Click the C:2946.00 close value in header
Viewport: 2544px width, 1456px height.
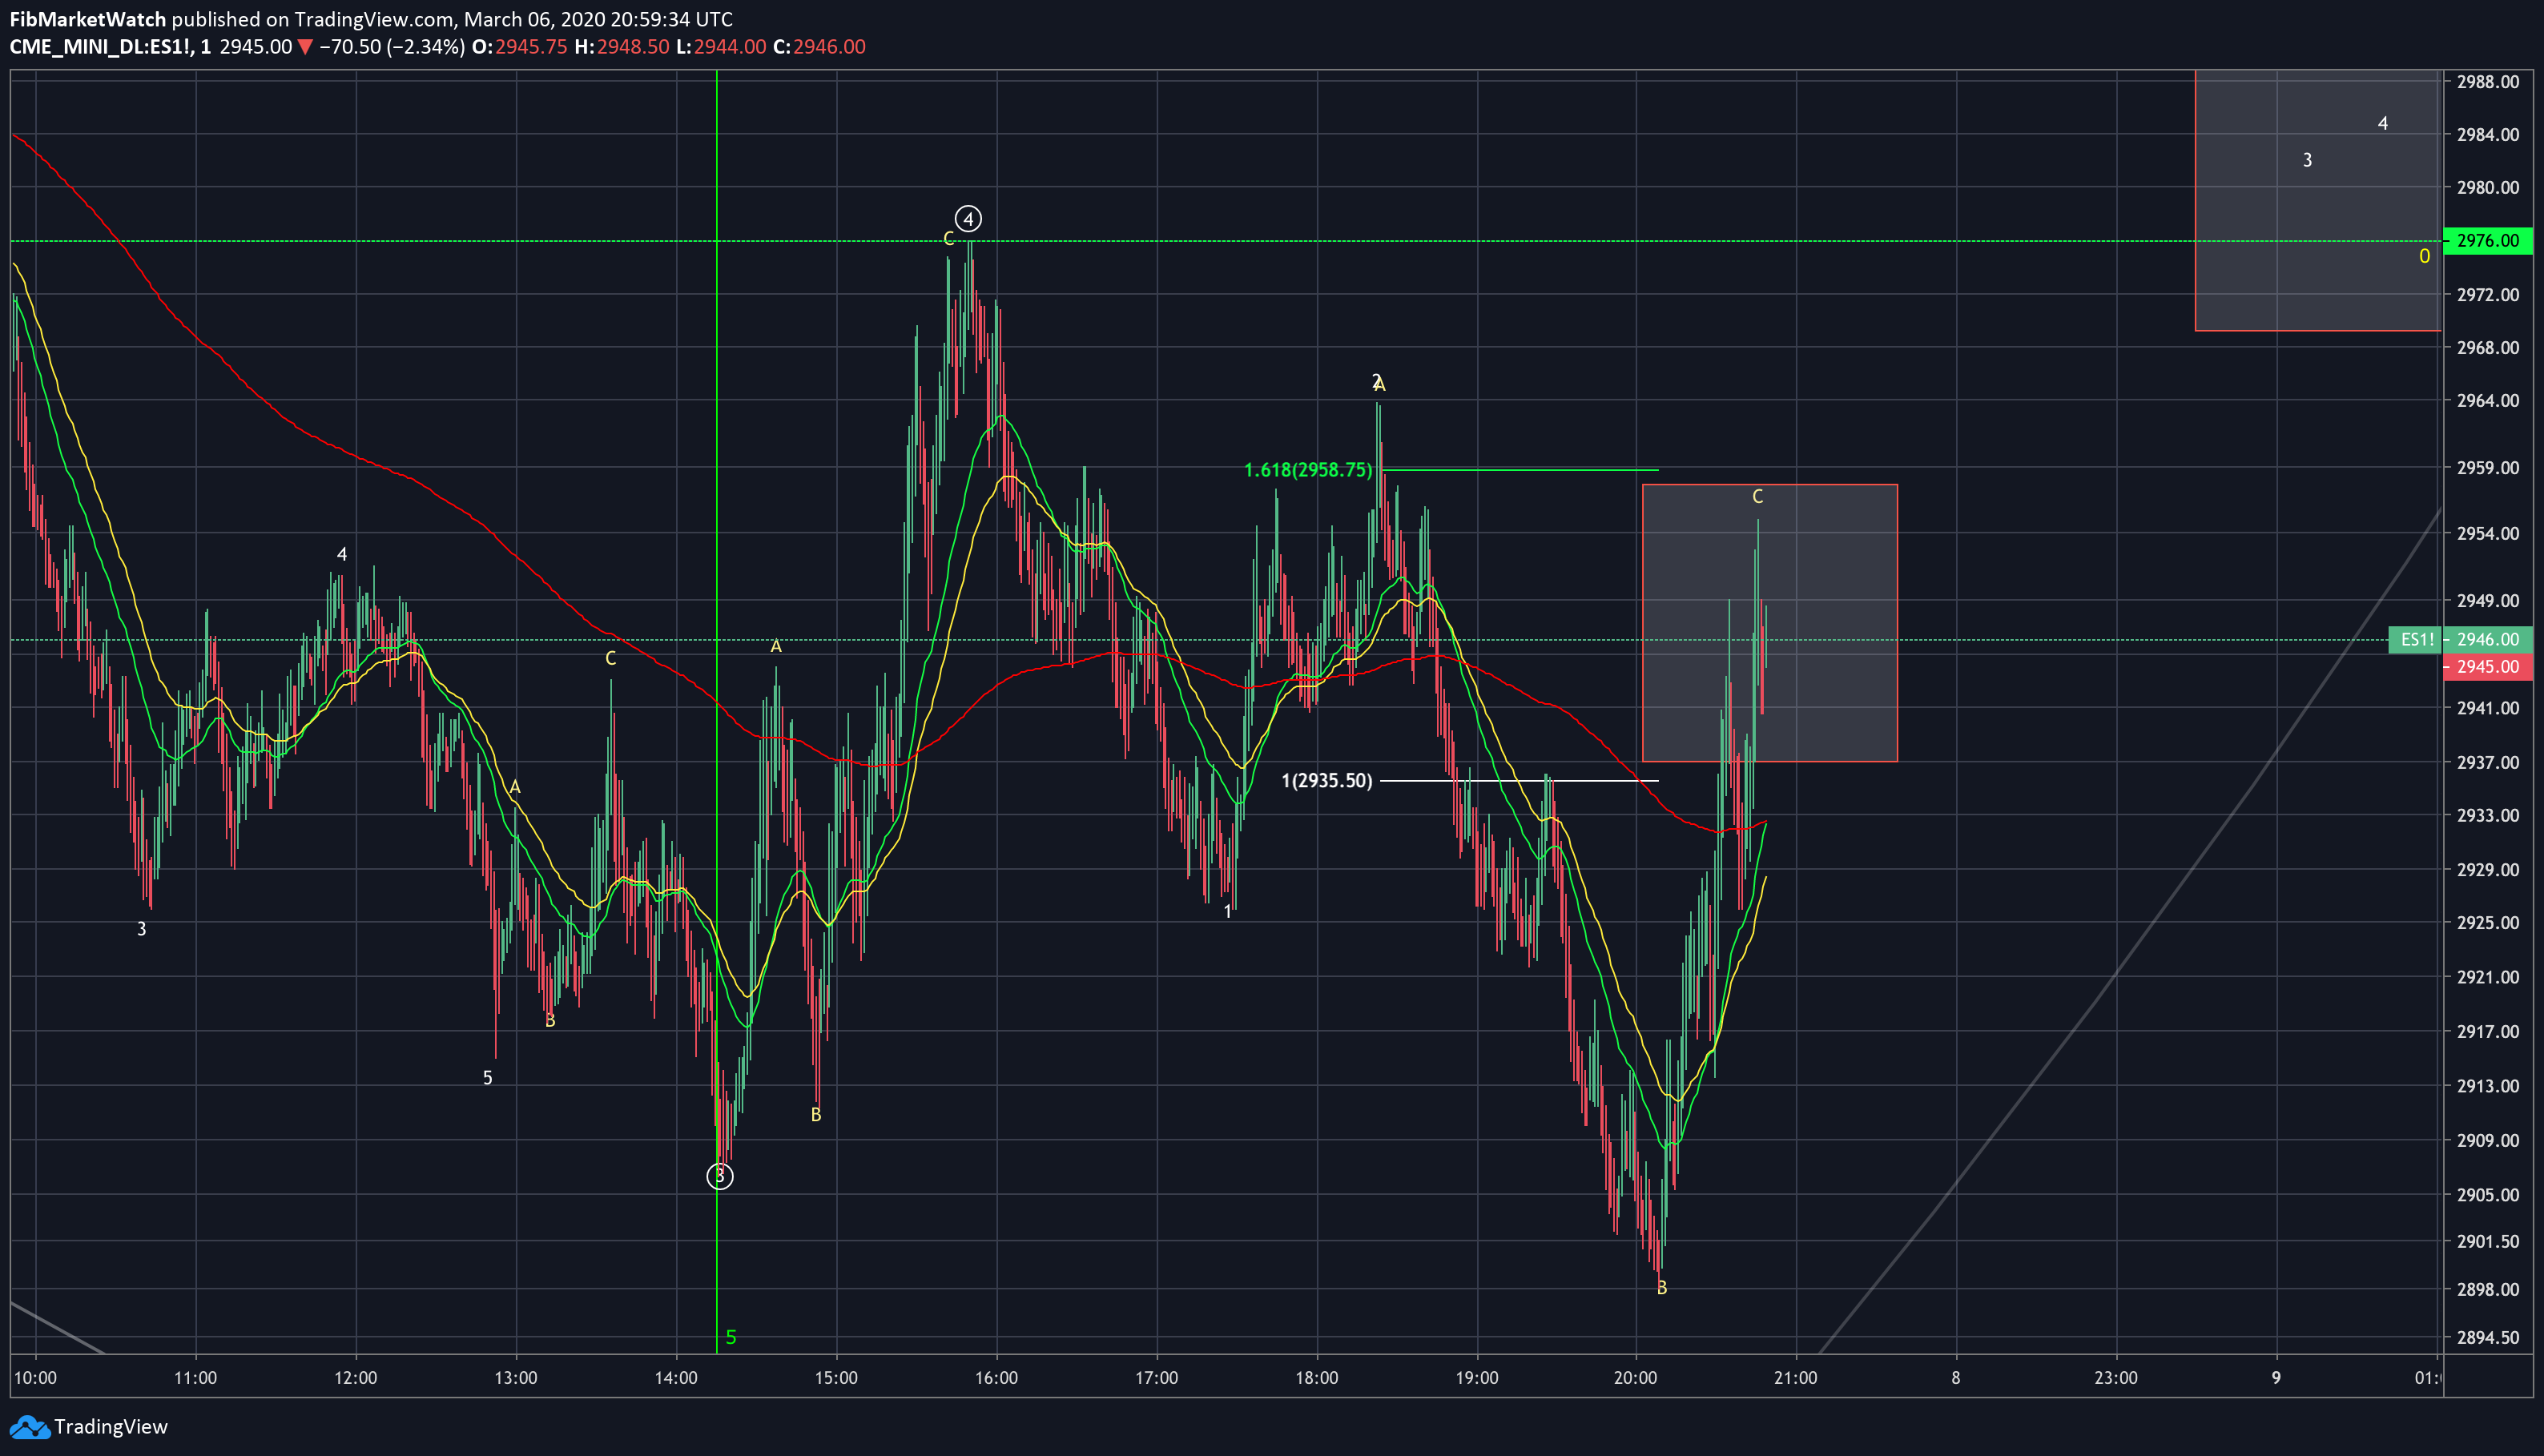pyautogui.click(x=819, y=47)
